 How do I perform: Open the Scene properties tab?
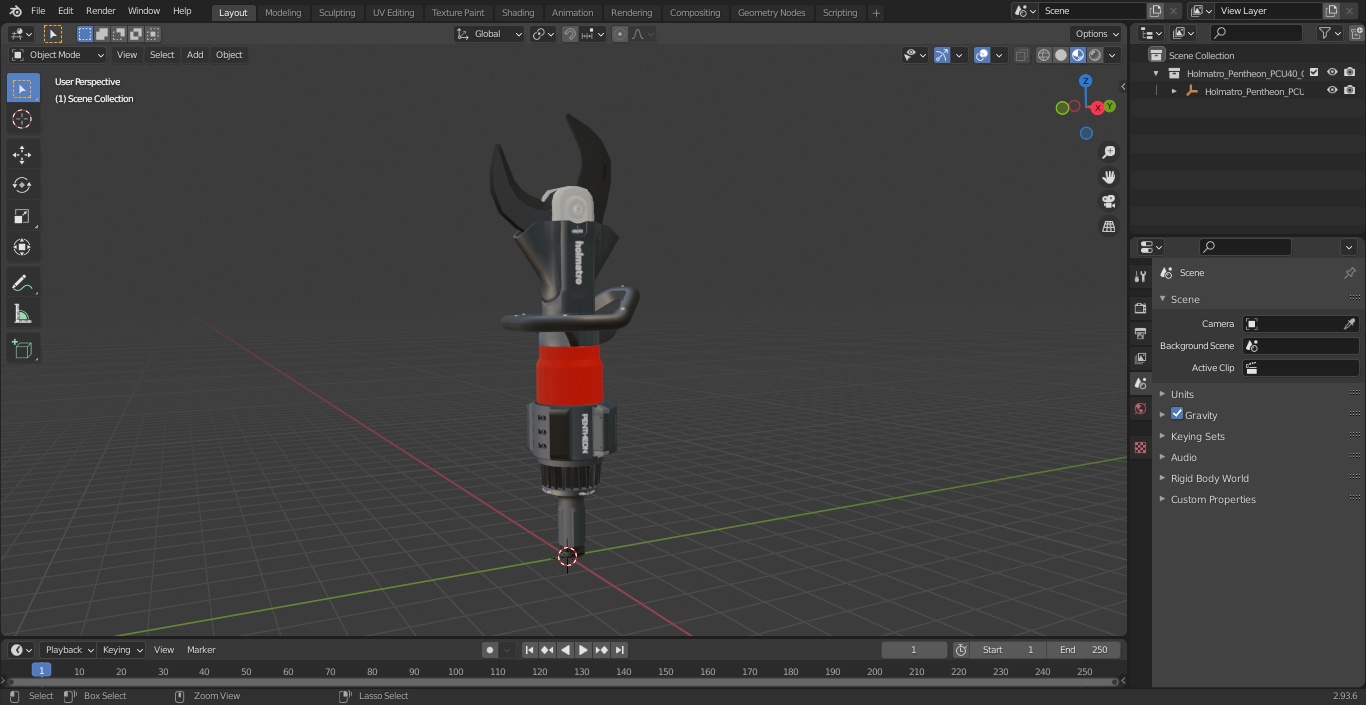tap(1140, 383)
